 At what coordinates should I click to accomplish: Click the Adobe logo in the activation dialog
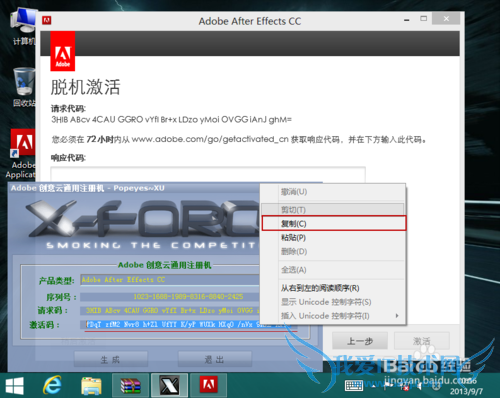click(x=63, y=51)
